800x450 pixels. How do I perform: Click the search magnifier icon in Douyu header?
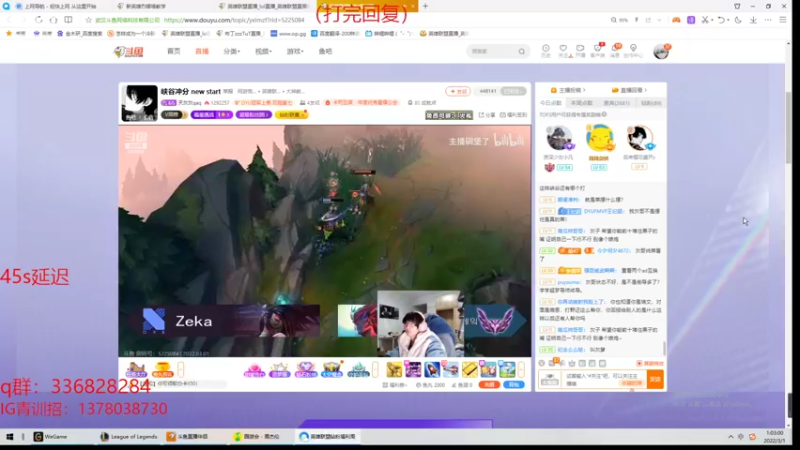click(x=521, y=52)
